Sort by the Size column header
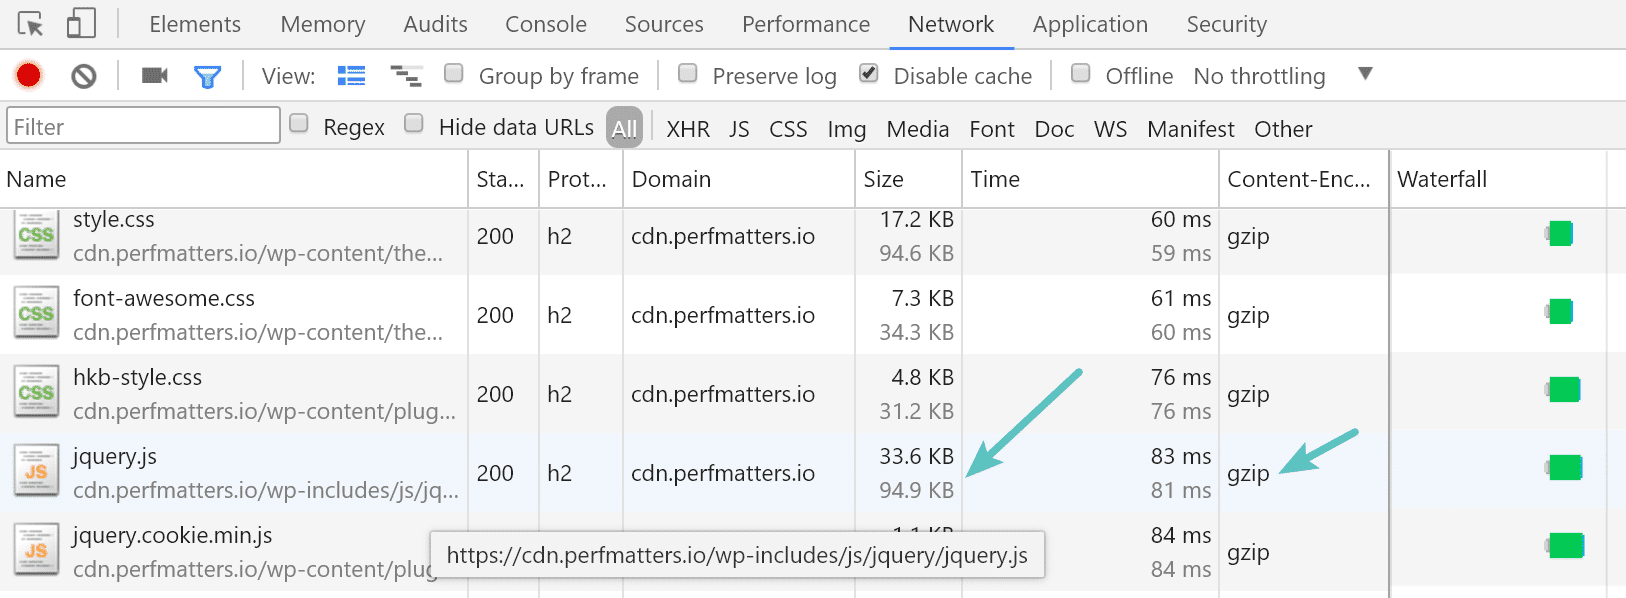 [884, 179]
